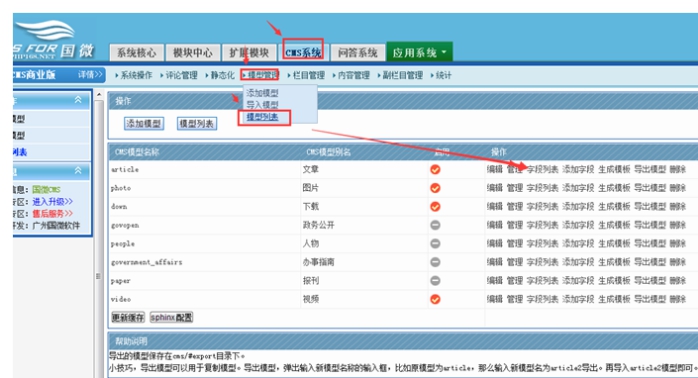
Task: Toggle the grey status icon for paper
Action: [x=435, y=280]
